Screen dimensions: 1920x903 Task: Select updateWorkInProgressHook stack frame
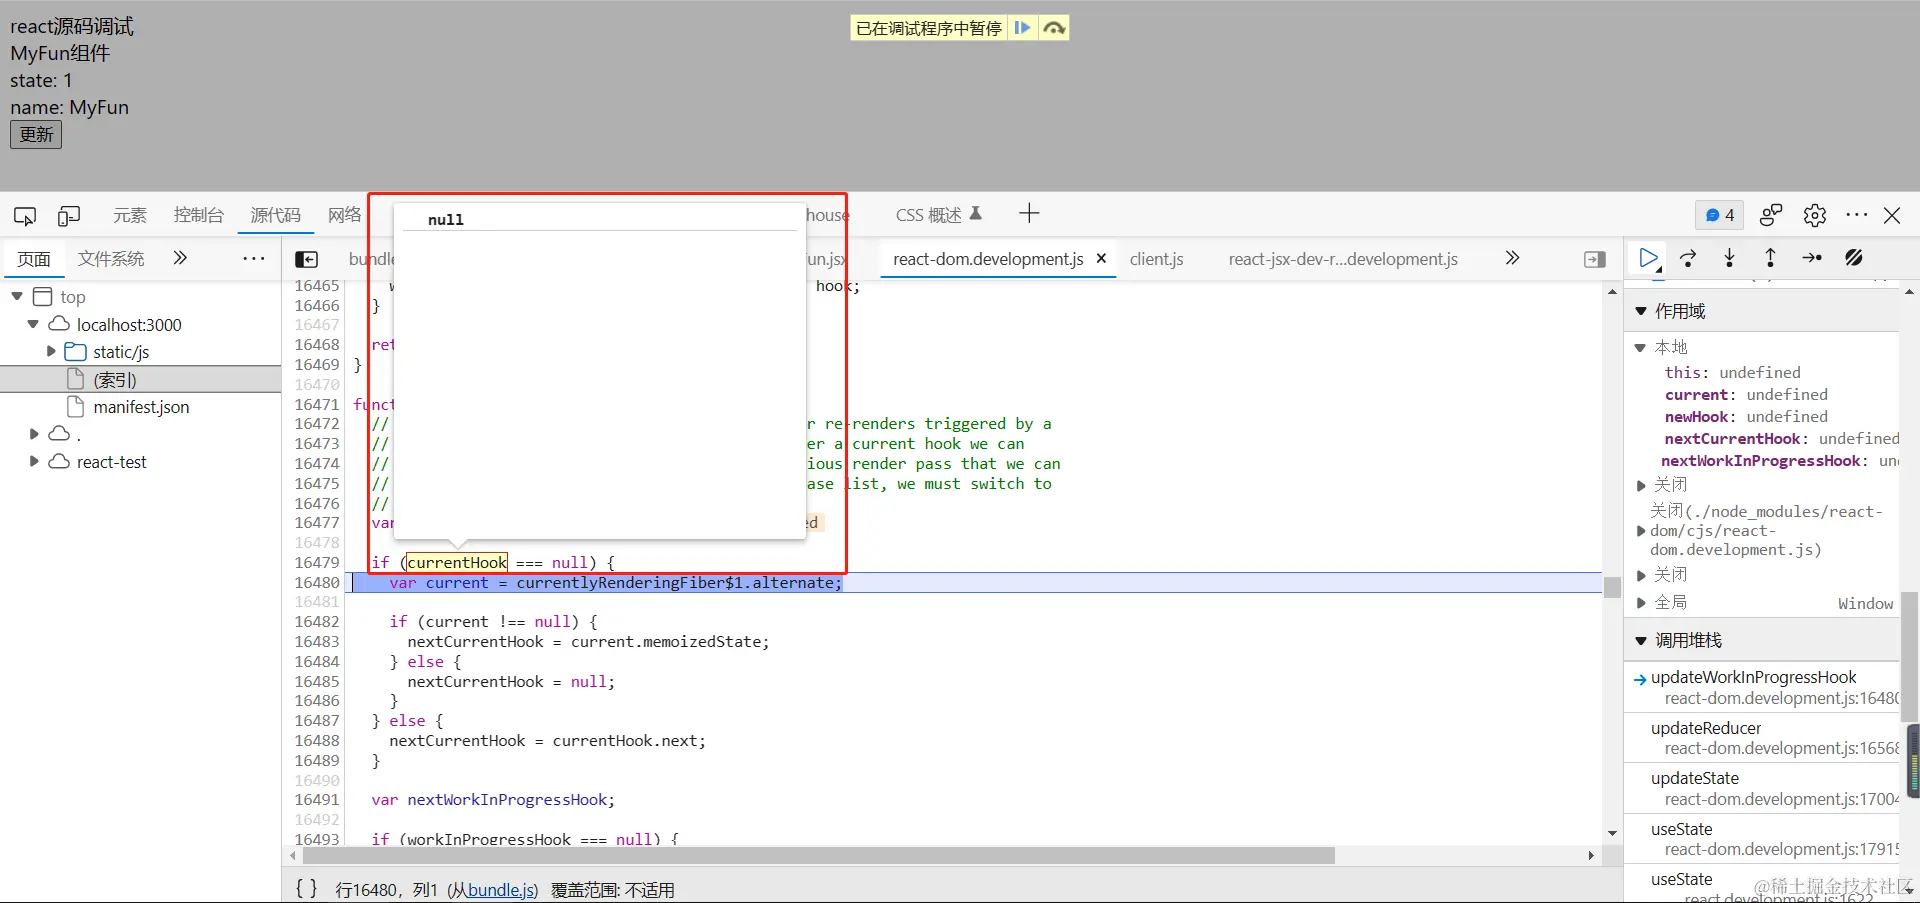tap(1762, 687)
